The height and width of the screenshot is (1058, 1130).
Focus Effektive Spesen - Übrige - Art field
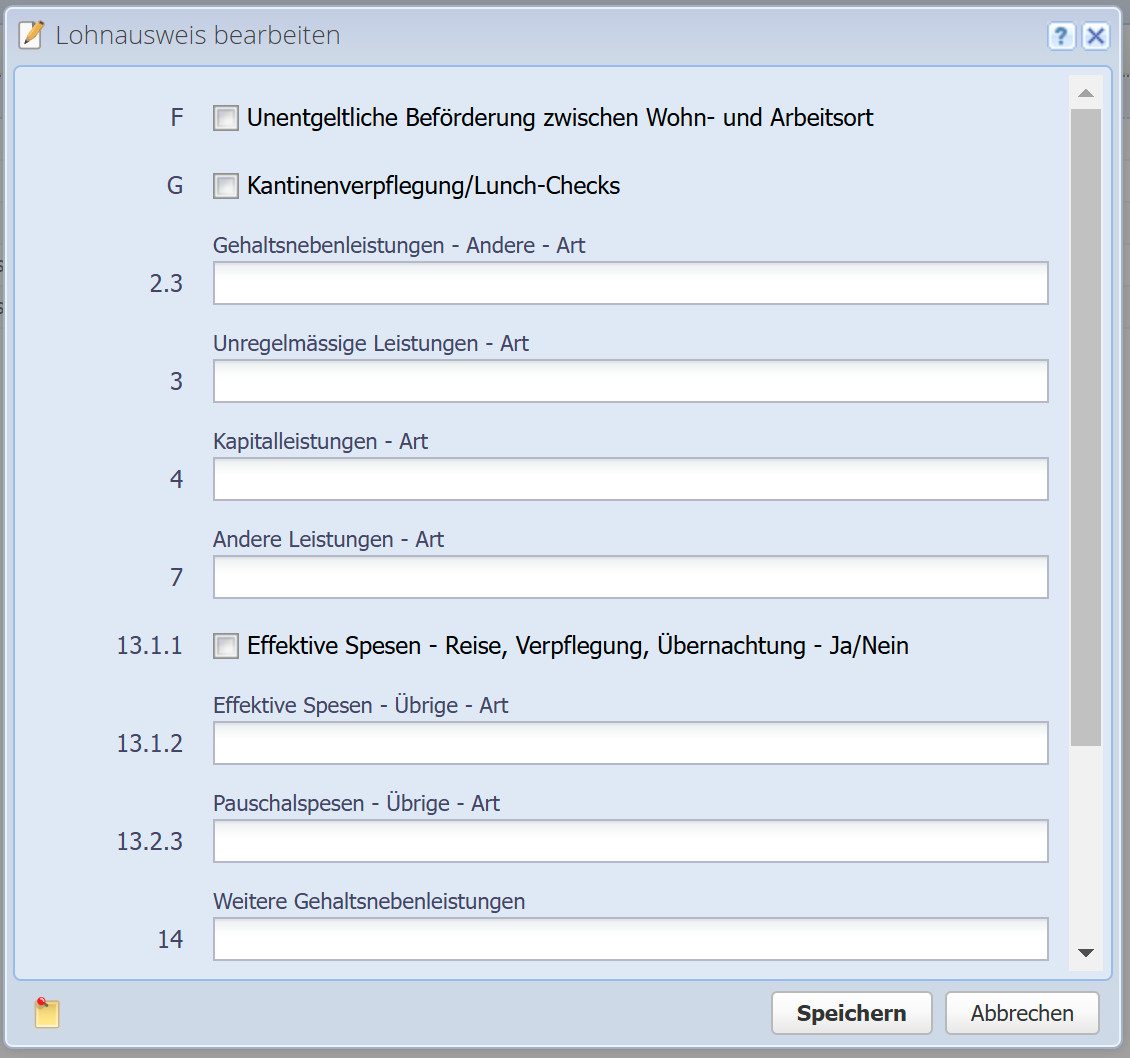click(630, 744)
